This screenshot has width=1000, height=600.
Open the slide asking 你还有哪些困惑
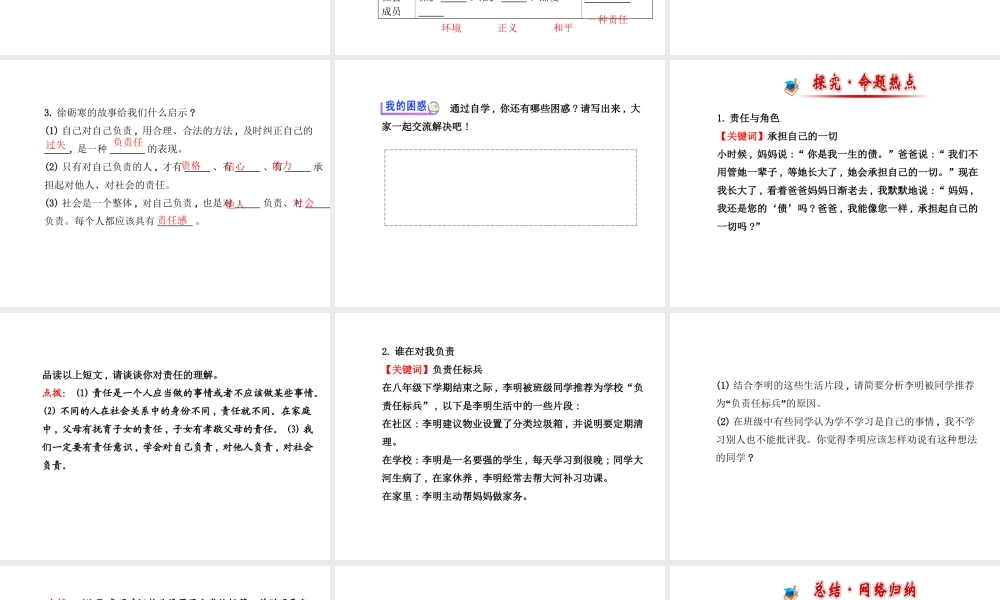pyautogui.click(x=500, y=183)
